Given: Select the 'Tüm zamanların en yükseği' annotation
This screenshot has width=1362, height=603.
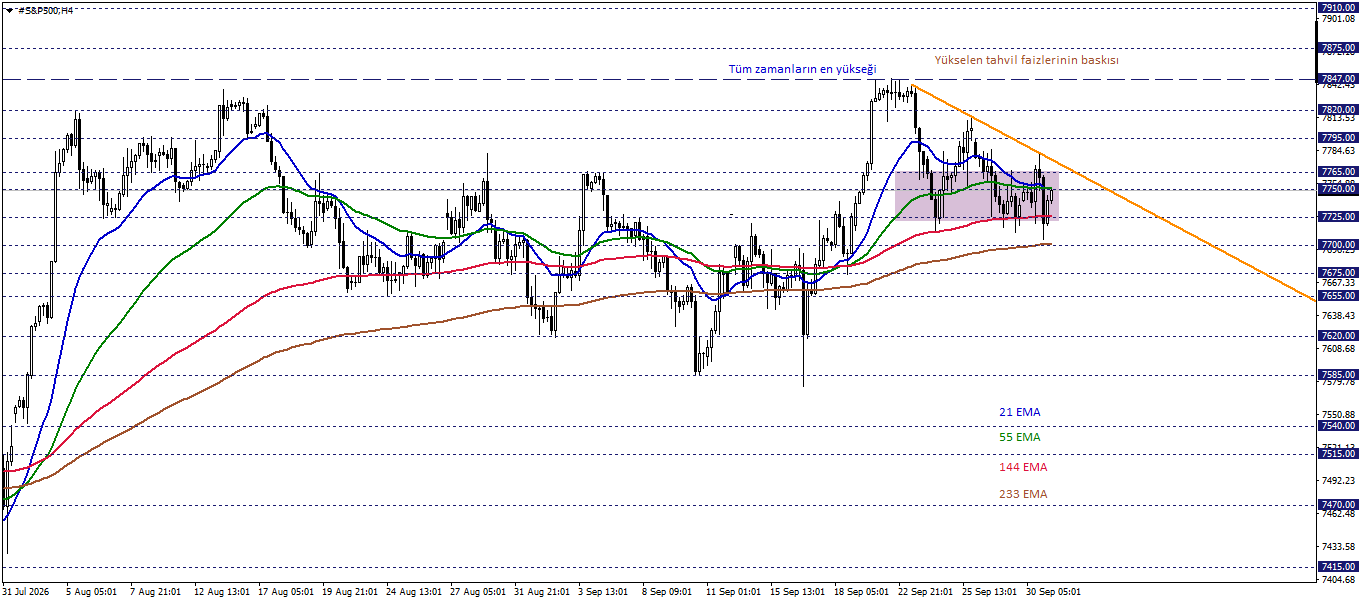Looking at the screenshot, I should coord(802,69).
